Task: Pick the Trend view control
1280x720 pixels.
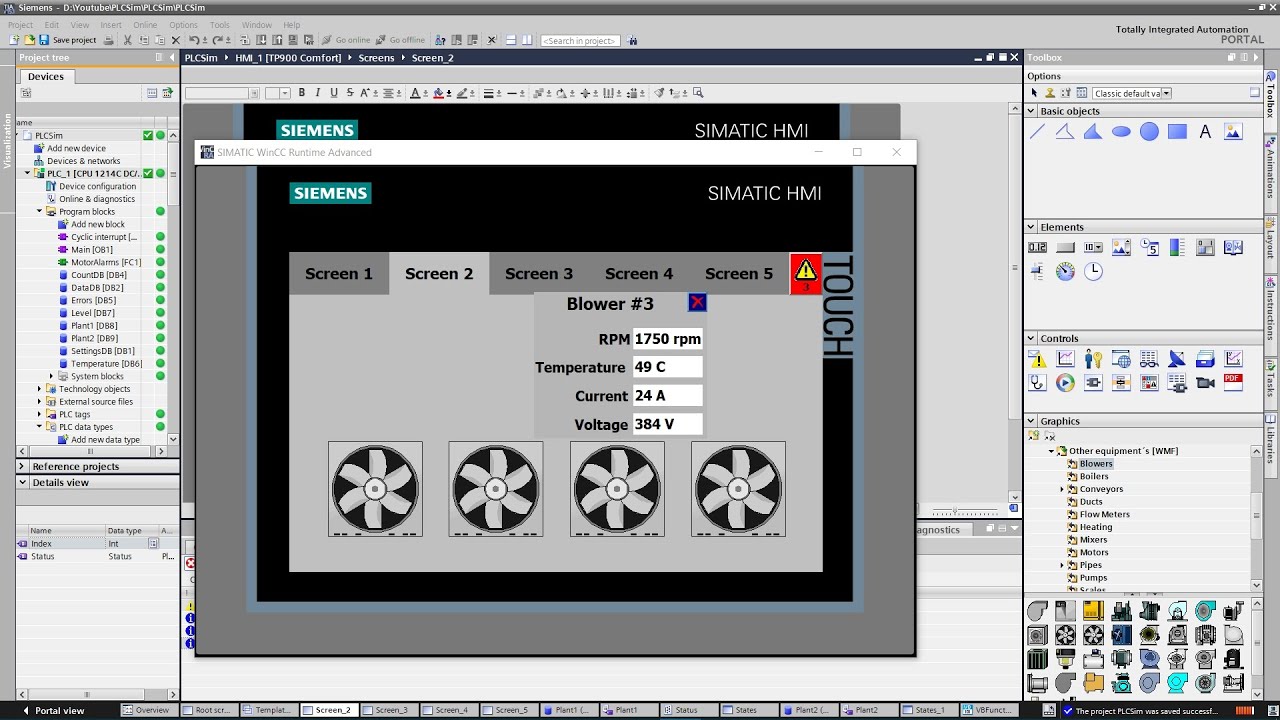Action: 1065,359
